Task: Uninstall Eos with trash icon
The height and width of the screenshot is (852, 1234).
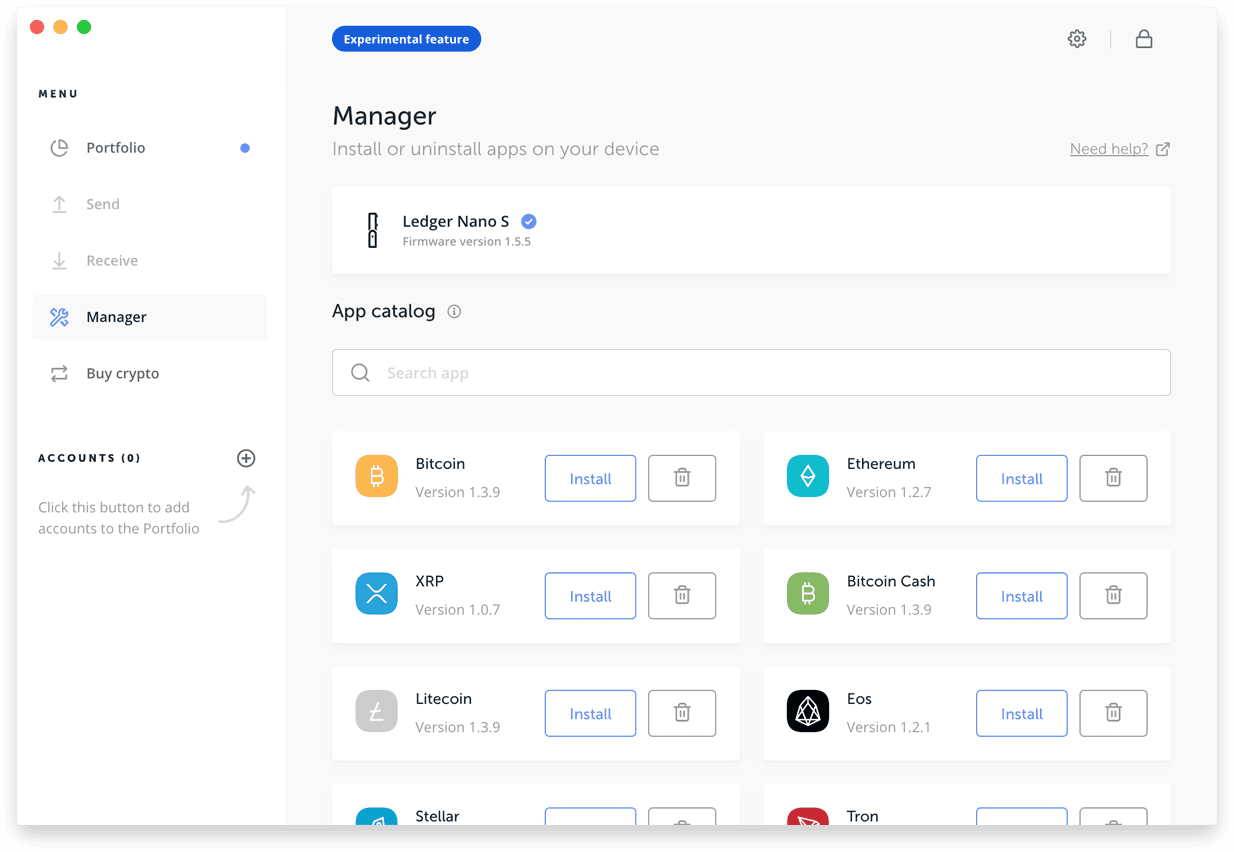Action: click(1113, 713)
